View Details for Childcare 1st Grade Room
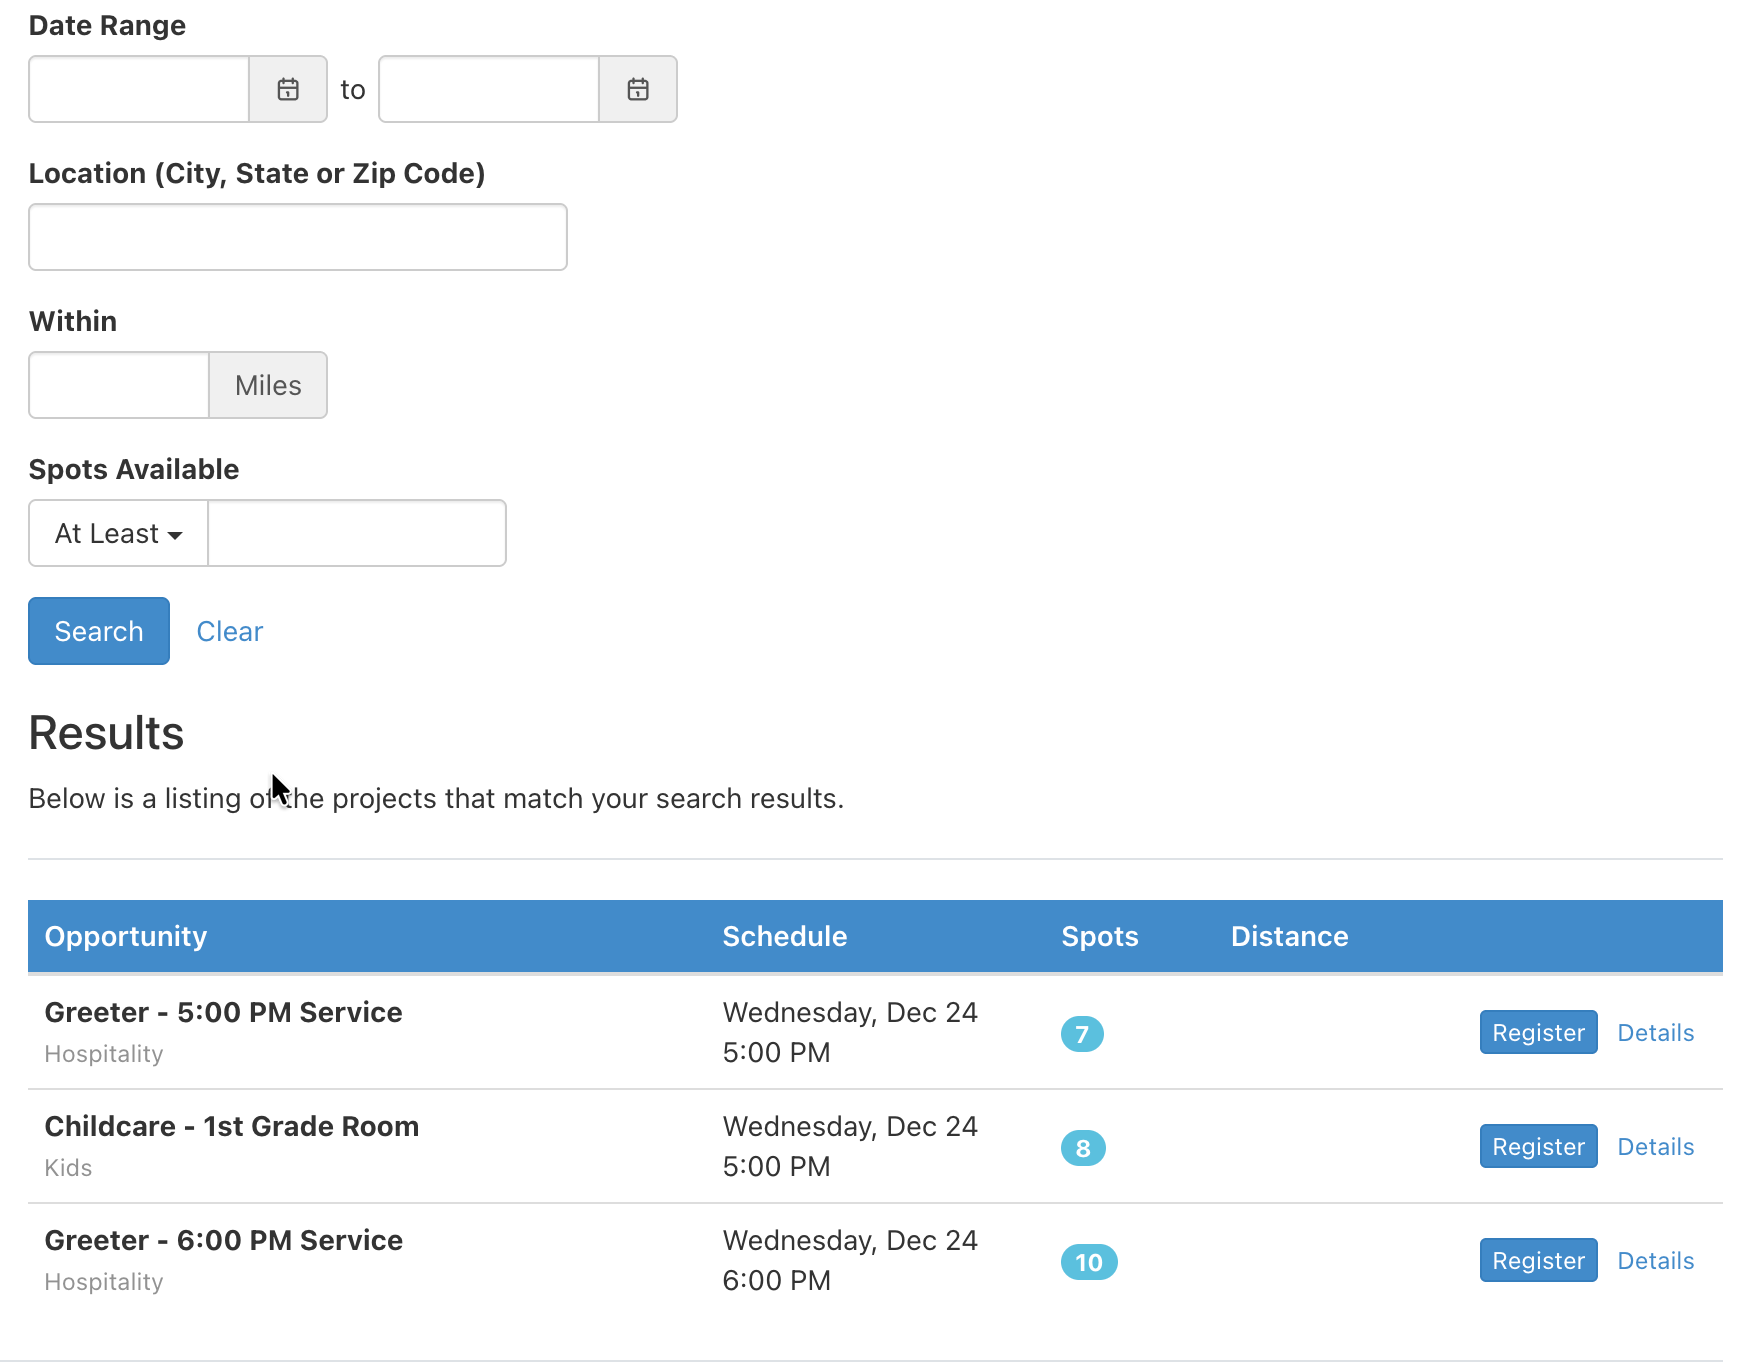Screen dimensions: 1756x1364 click(1655, 1147)
